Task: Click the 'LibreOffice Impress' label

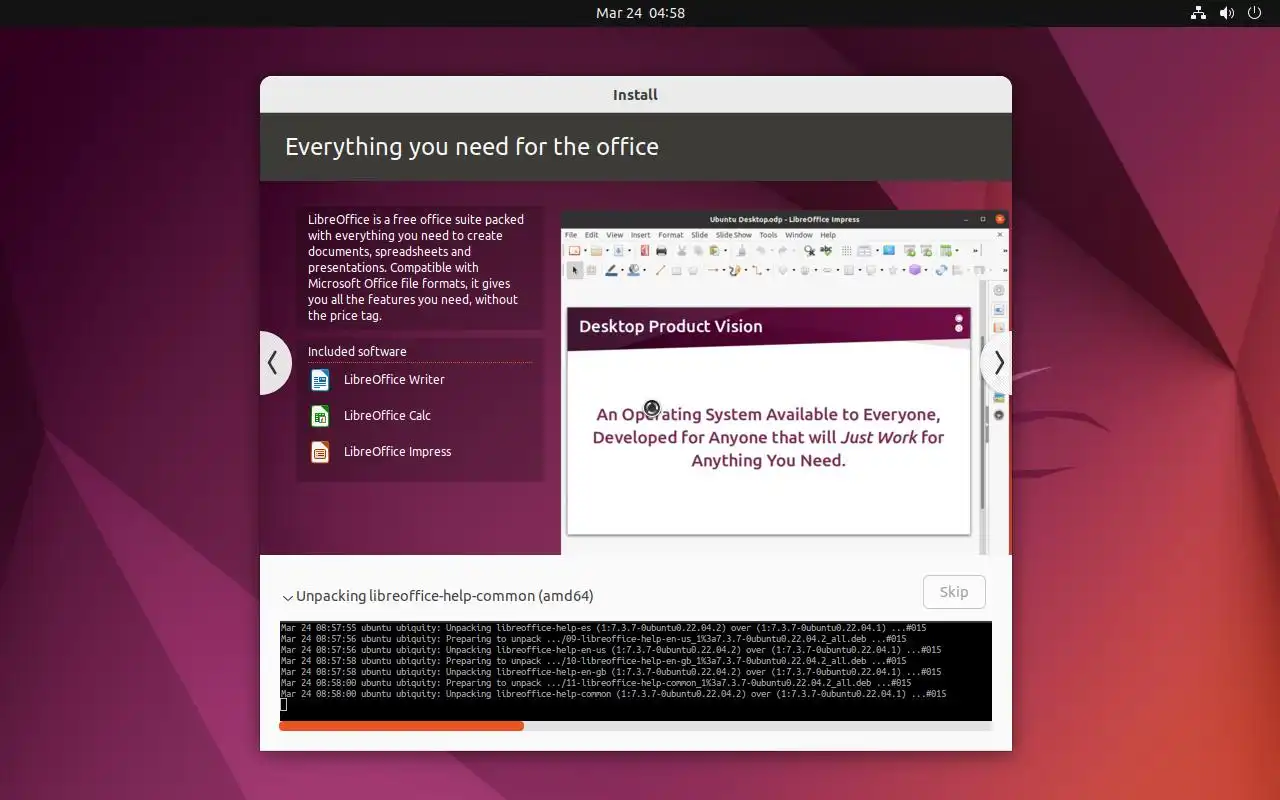Action: 397,452
